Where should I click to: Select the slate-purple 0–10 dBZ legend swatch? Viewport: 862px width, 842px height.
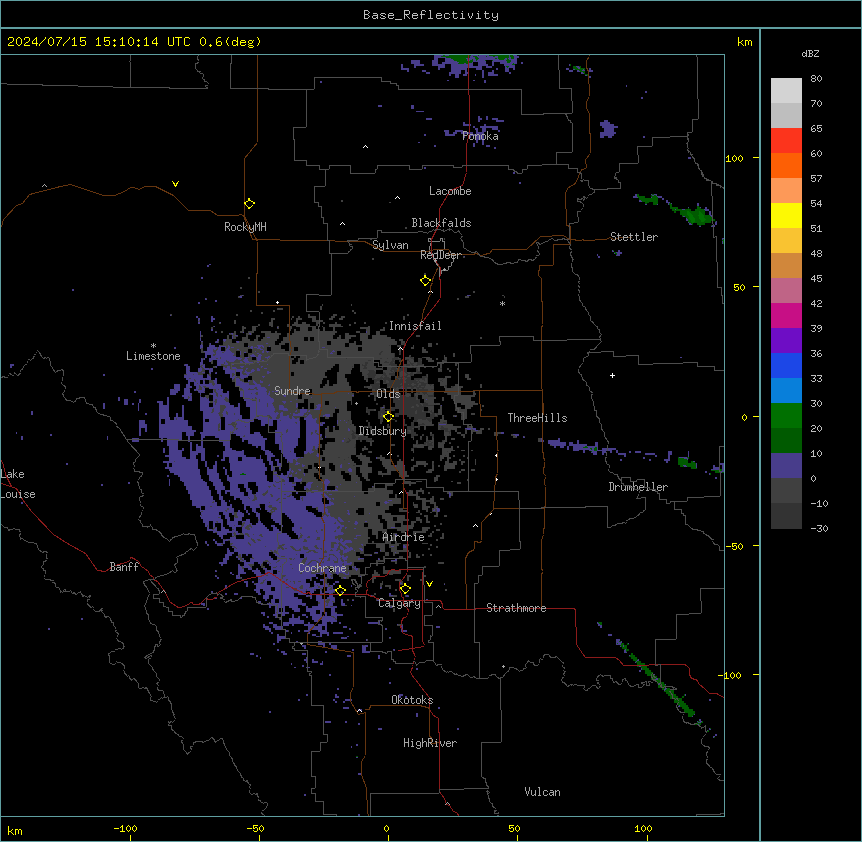(x=786, y=466)
